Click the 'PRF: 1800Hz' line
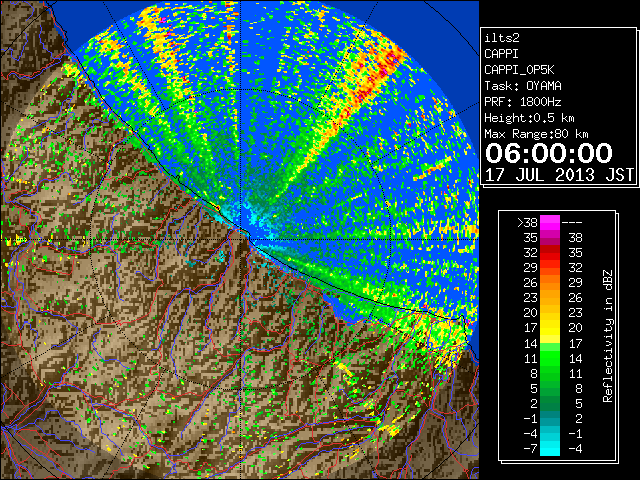This screenshot has width=640, height=480. click(522, 102)
